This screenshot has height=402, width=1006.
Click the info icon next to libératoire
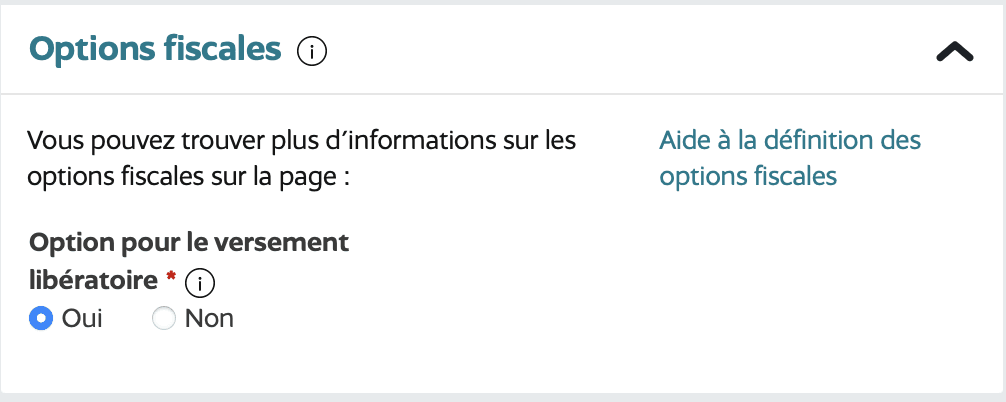coord(200,283)
